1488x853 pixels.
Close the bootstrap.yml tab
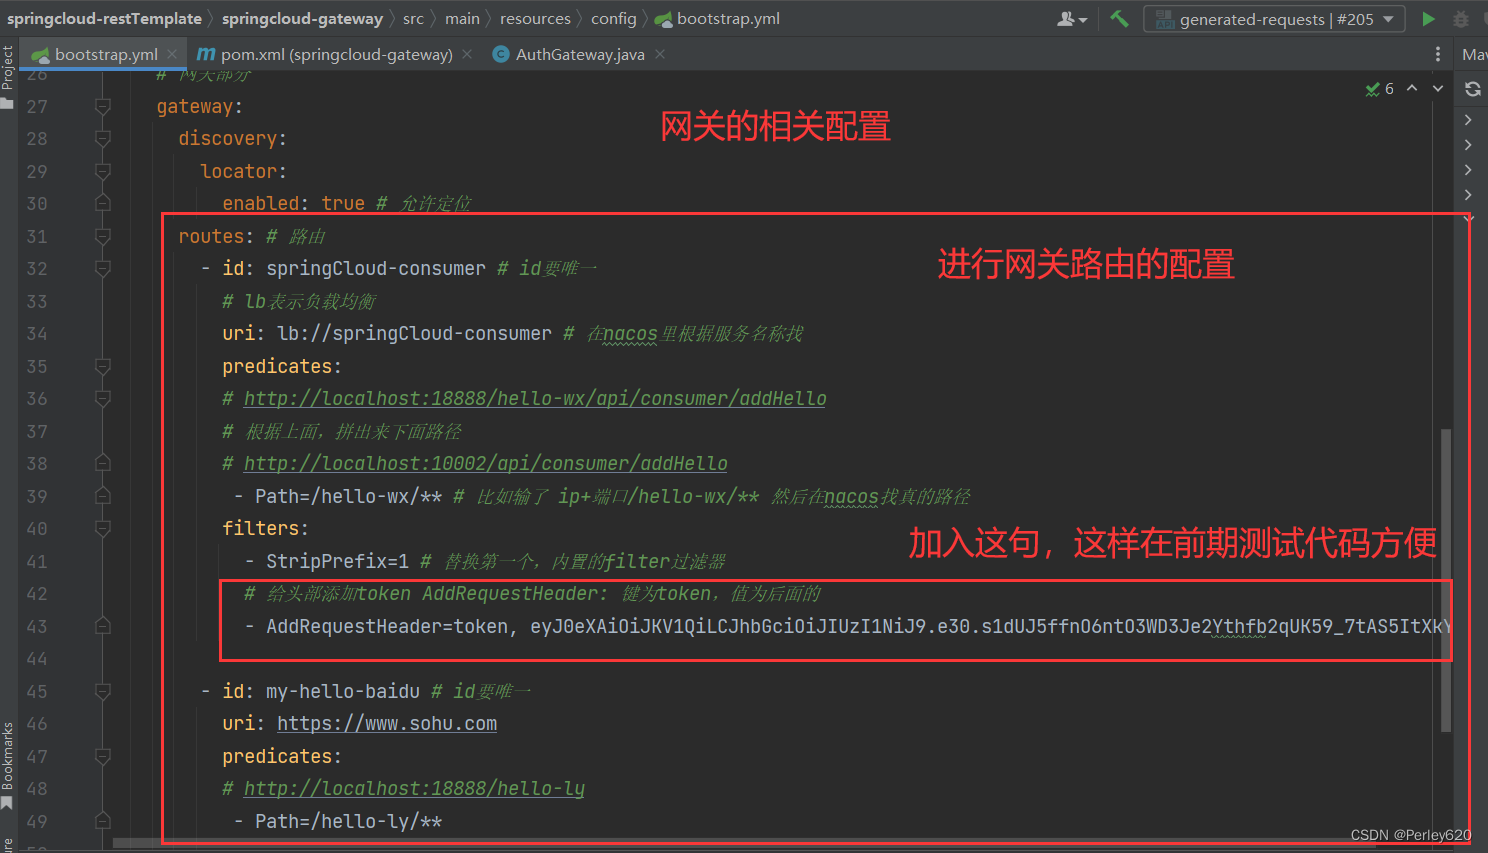click(x=172, y=54)
